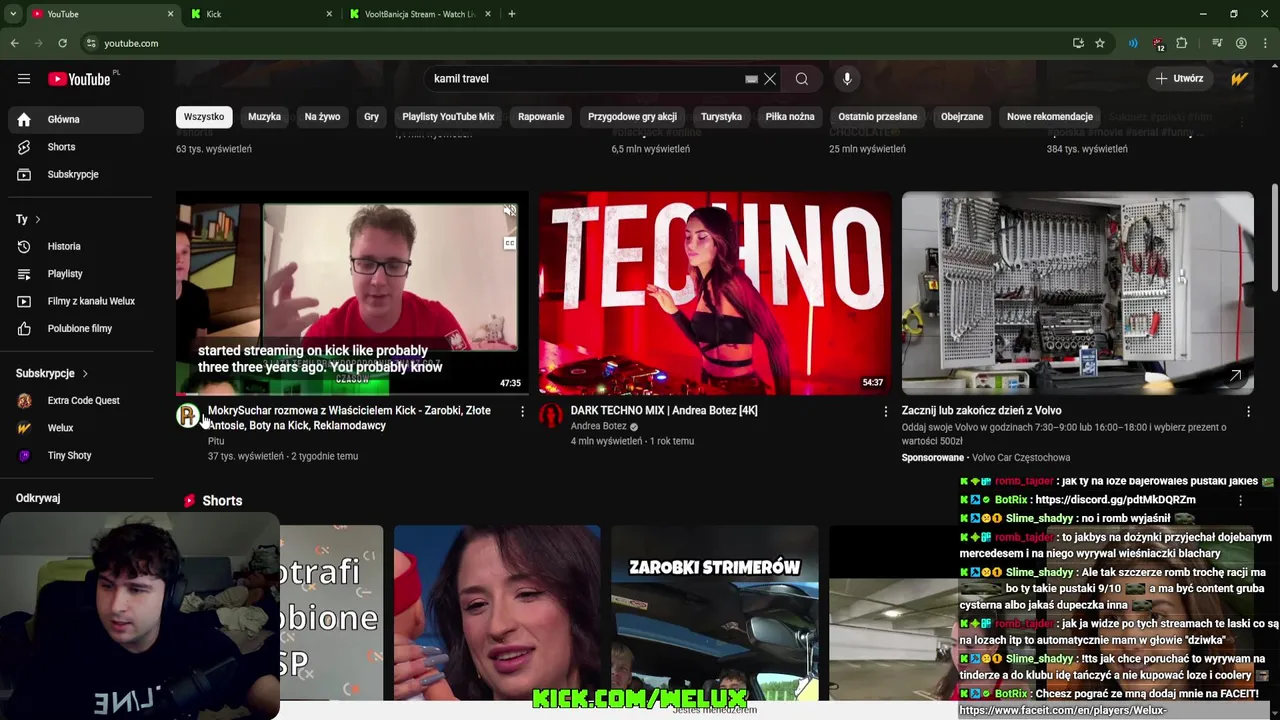Close the YouTube browser tab
The image size is (1280, 720).
[170, 14]
